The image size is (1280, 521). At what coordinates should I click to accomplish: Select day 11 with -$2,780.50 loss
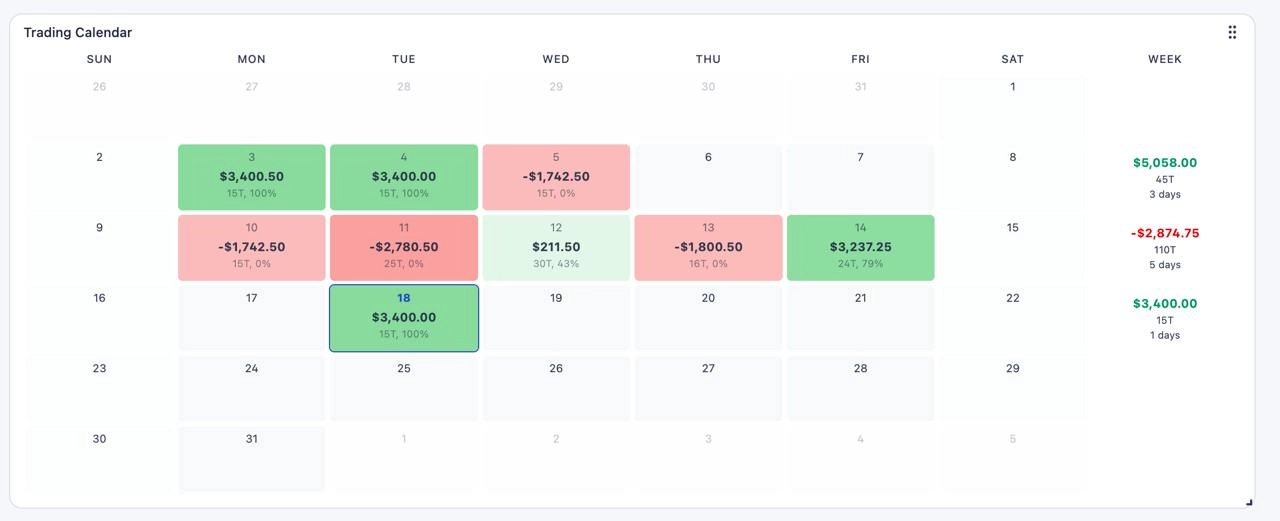(404, 247)
